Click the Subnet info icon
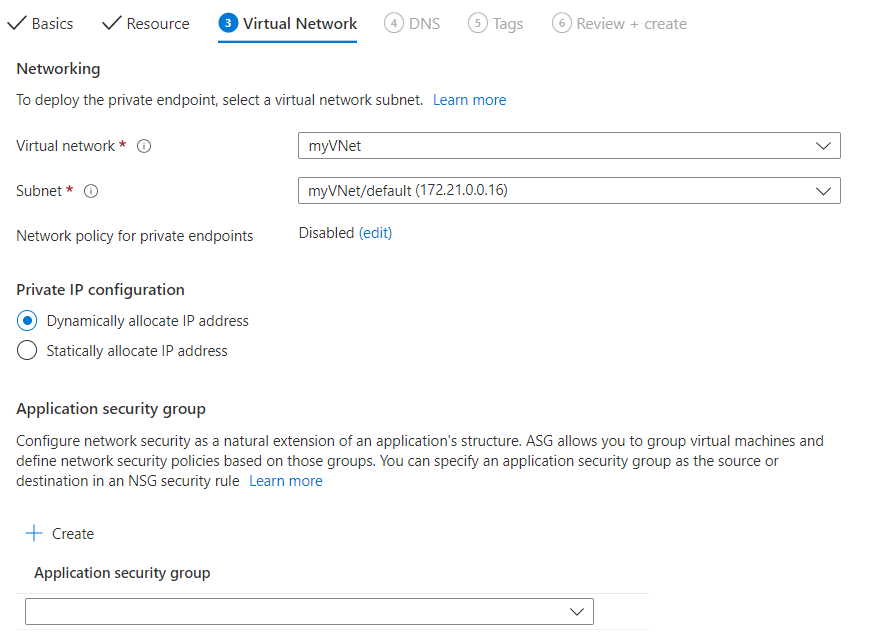This screenshot has width=890, height=632. [x=92, y=191]
